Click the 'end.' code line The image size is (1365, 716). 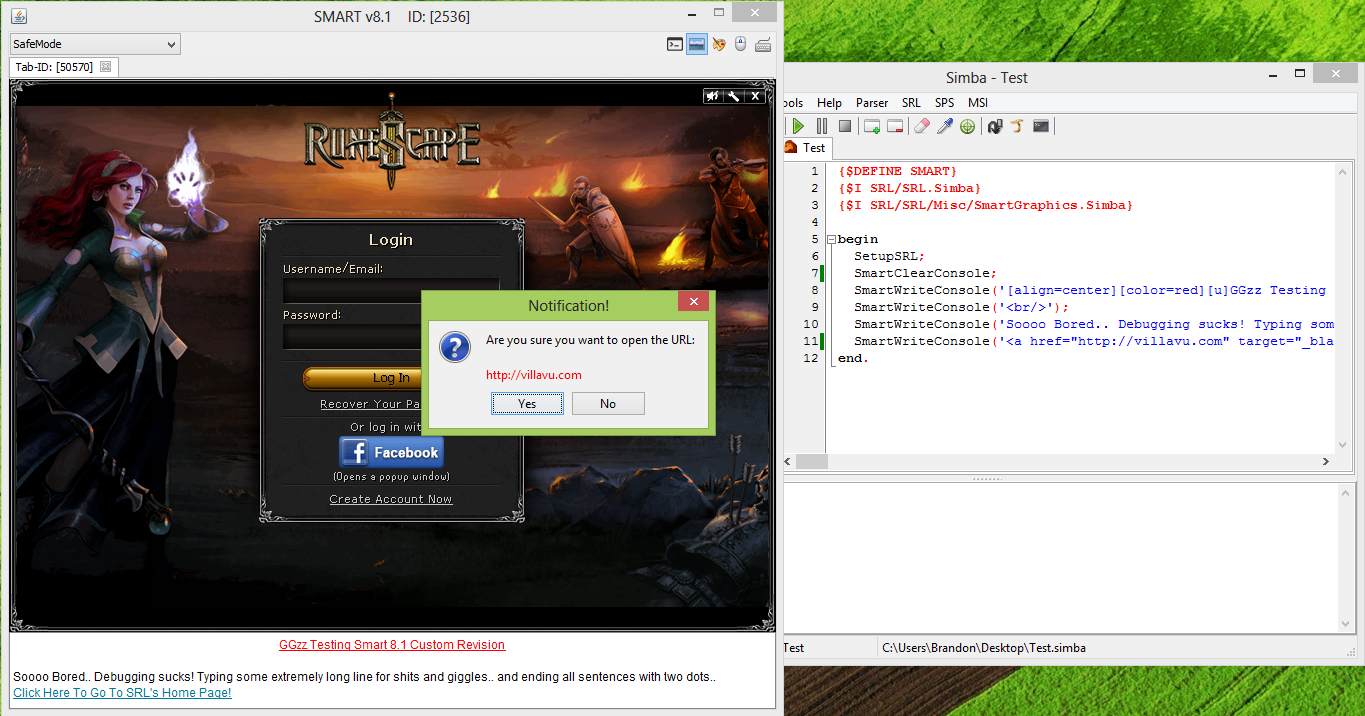(x=854, y=358)
